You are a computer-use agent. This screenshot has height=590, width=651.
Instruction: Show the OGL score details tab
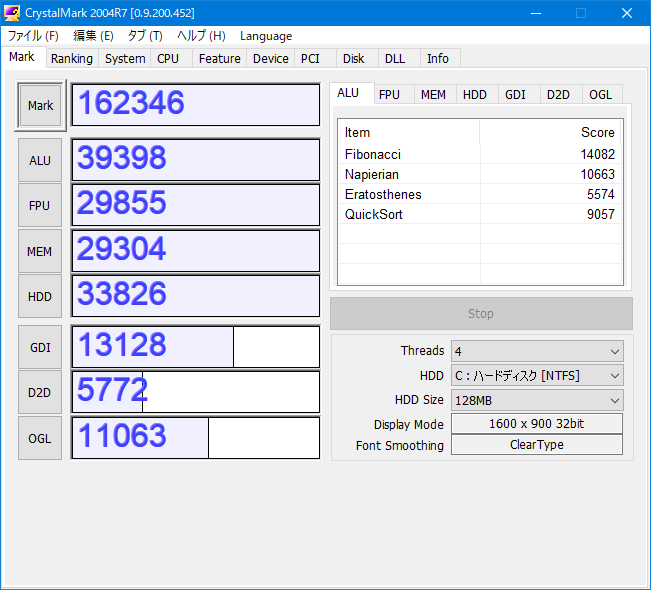pyautogui.click(x=600, y=95)
